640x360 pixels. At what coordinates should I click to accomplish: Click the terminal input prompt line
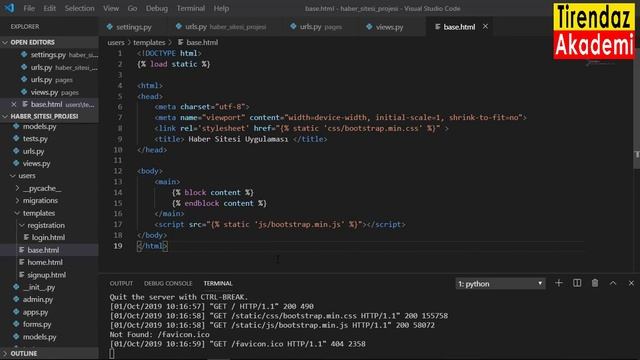pyautogui.click(x=112, y=353)
